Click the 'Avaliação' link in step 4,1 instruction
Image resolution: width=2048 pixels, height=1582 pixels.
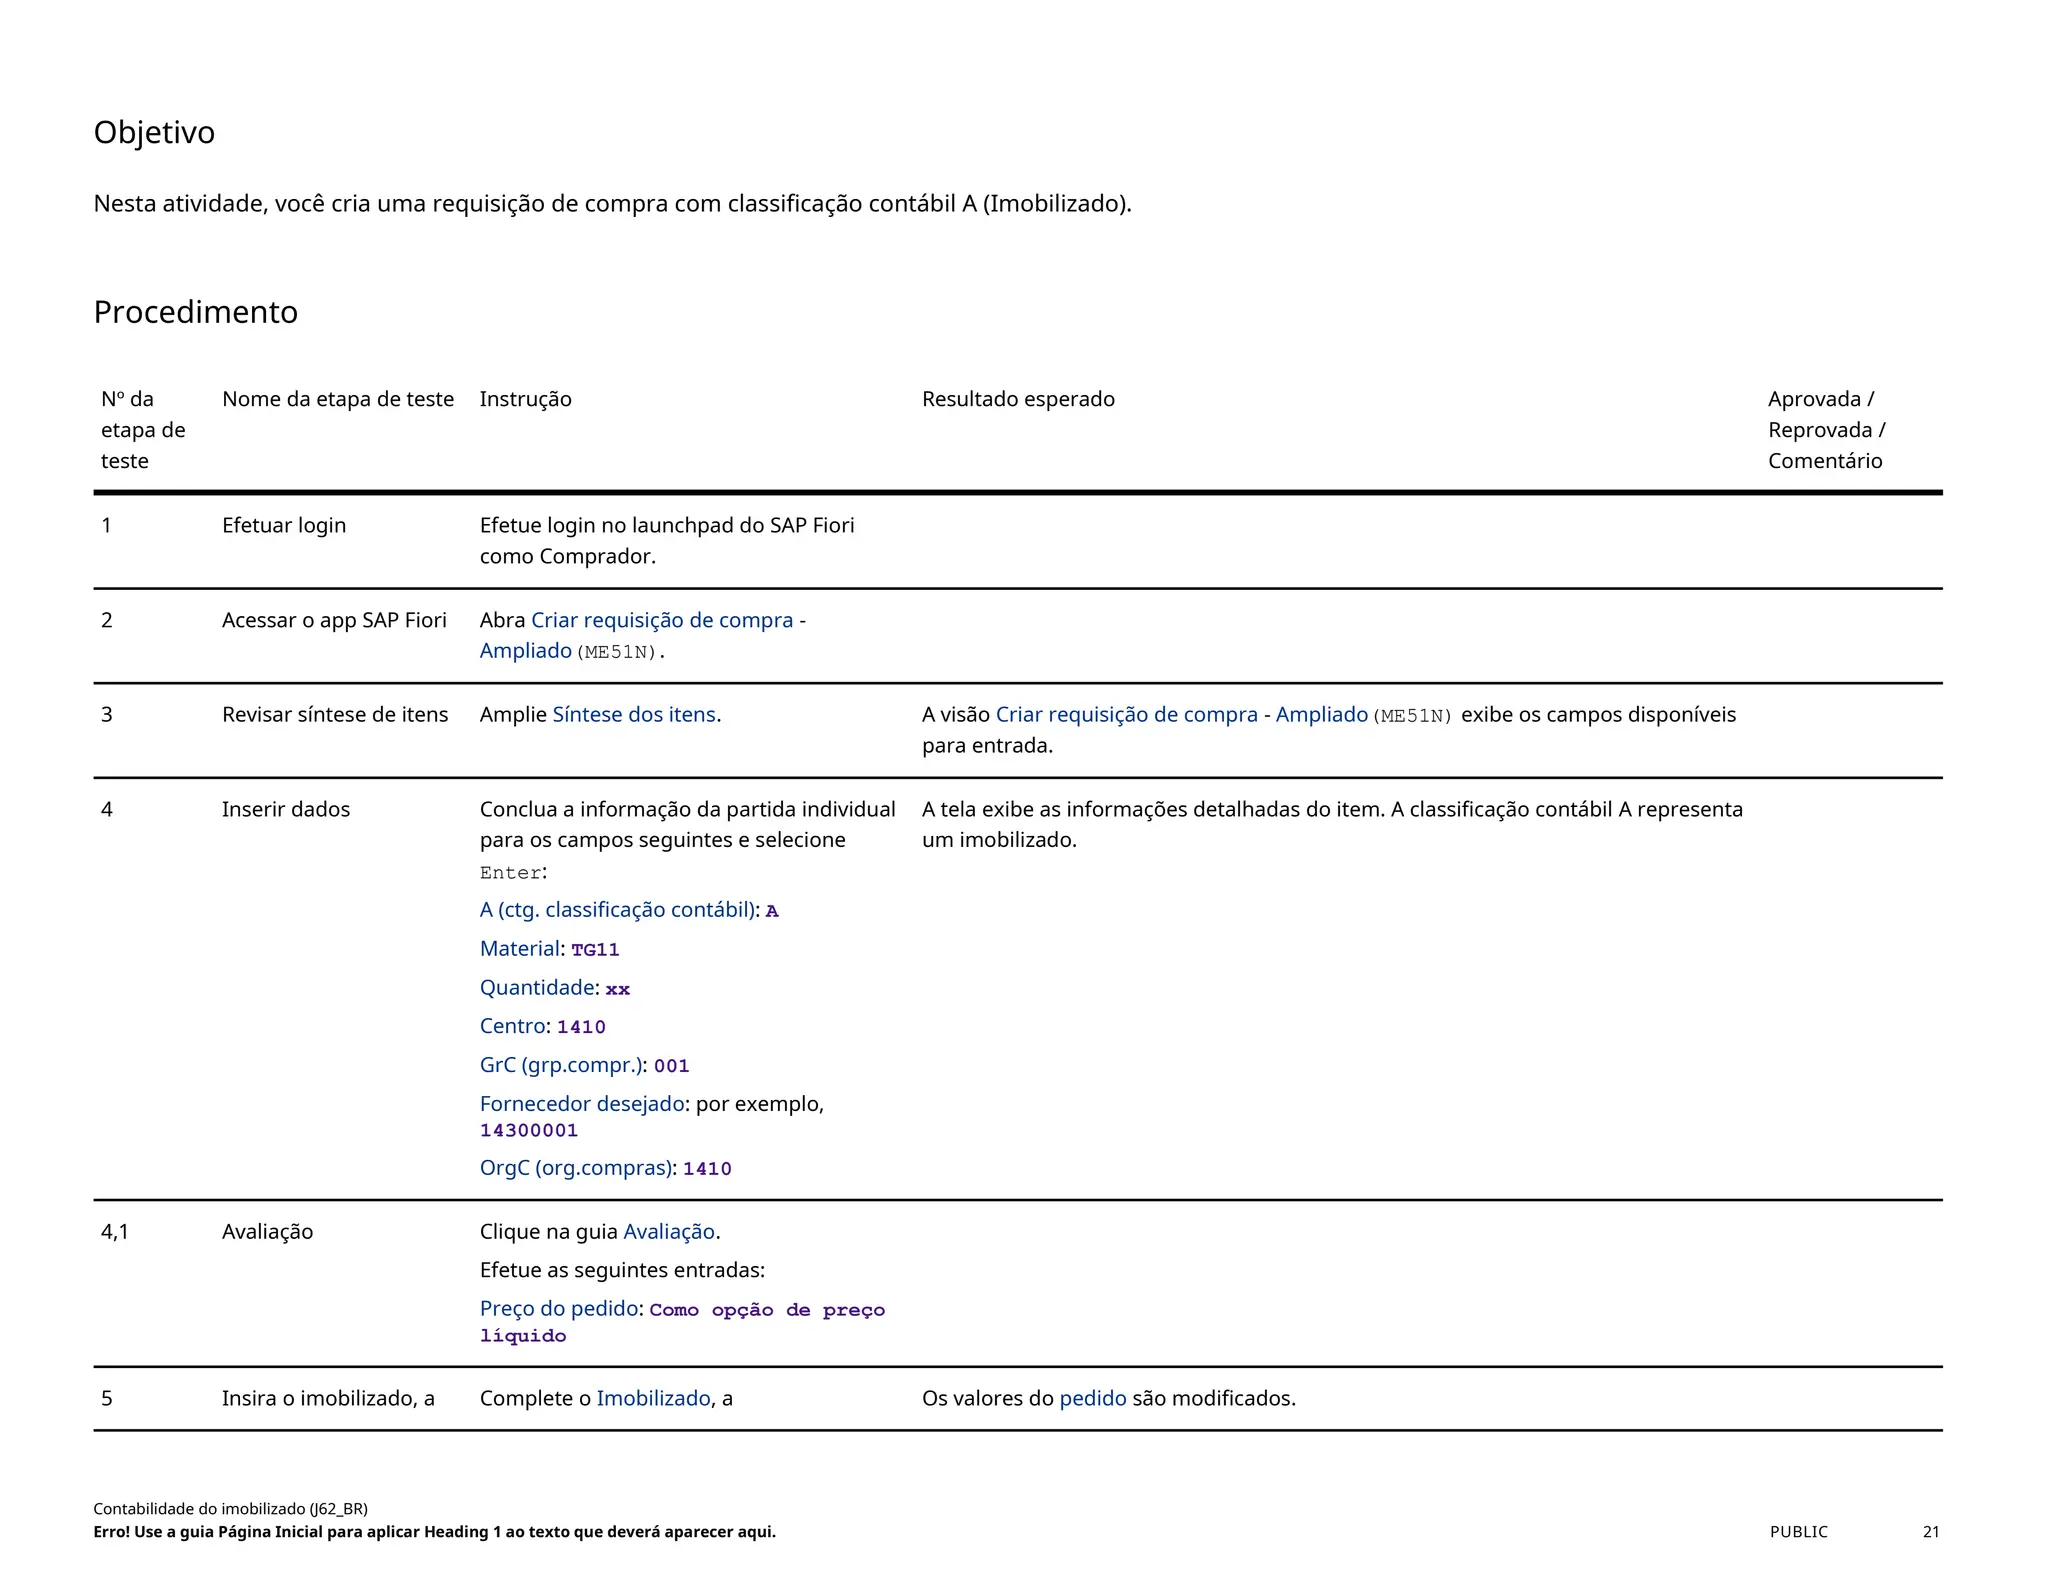[668, 1231]
